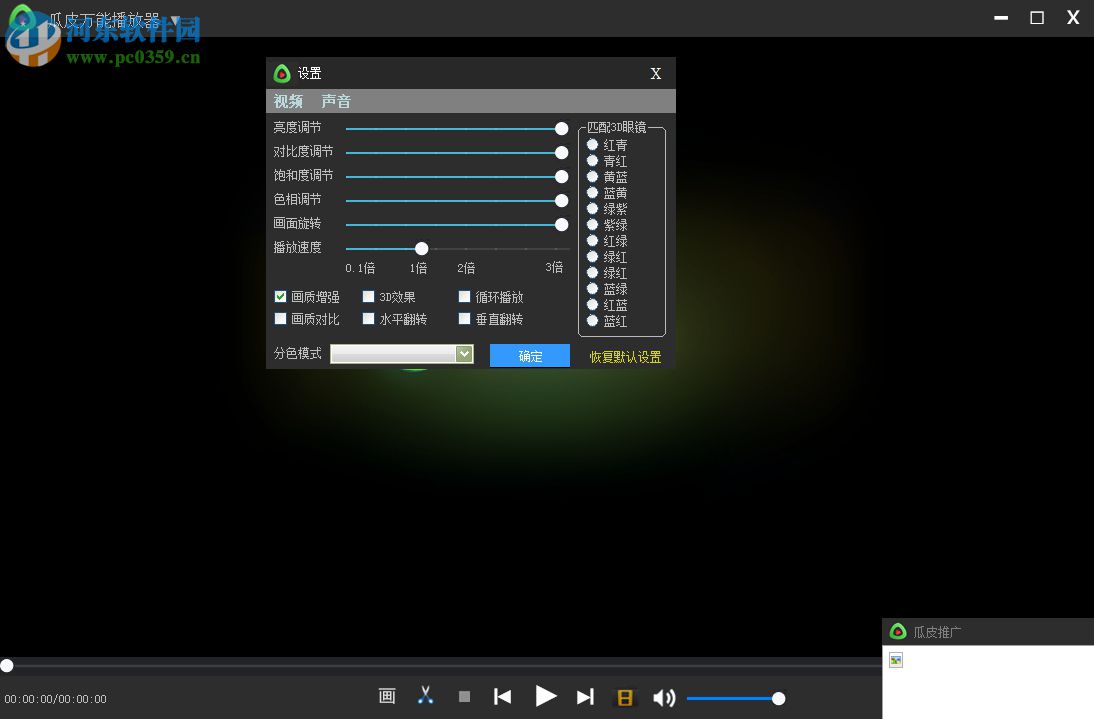
Task: Mute audio using the speaker icon
Action: [664, 697]
